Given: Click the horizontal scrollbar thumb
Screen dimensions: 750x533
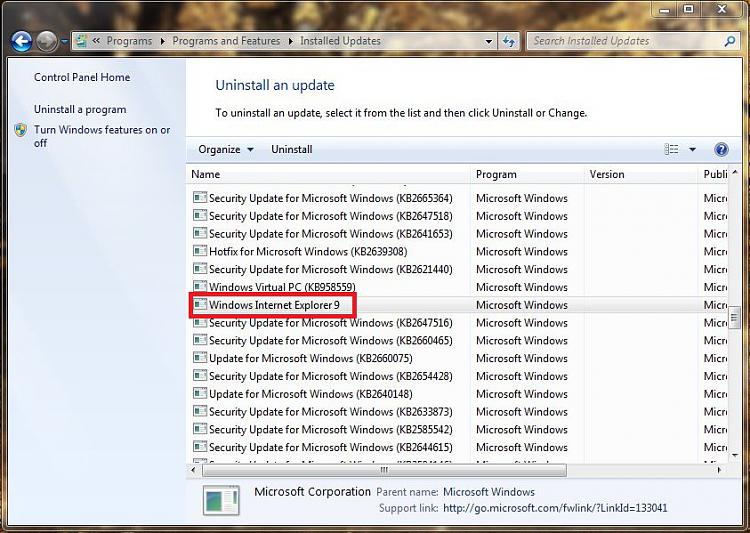Looking at the screenshot, I should point(384,470).
